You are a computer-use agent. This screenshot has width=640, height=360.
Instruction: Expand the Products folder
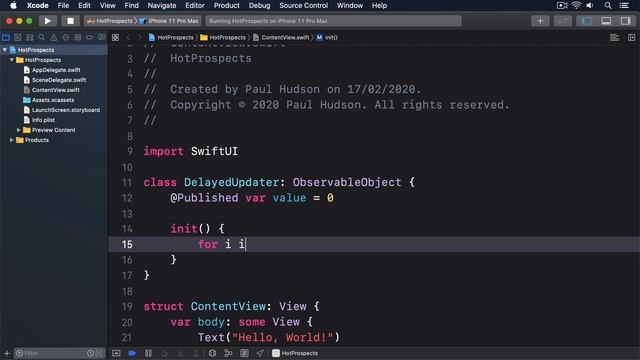coord(11,140)
